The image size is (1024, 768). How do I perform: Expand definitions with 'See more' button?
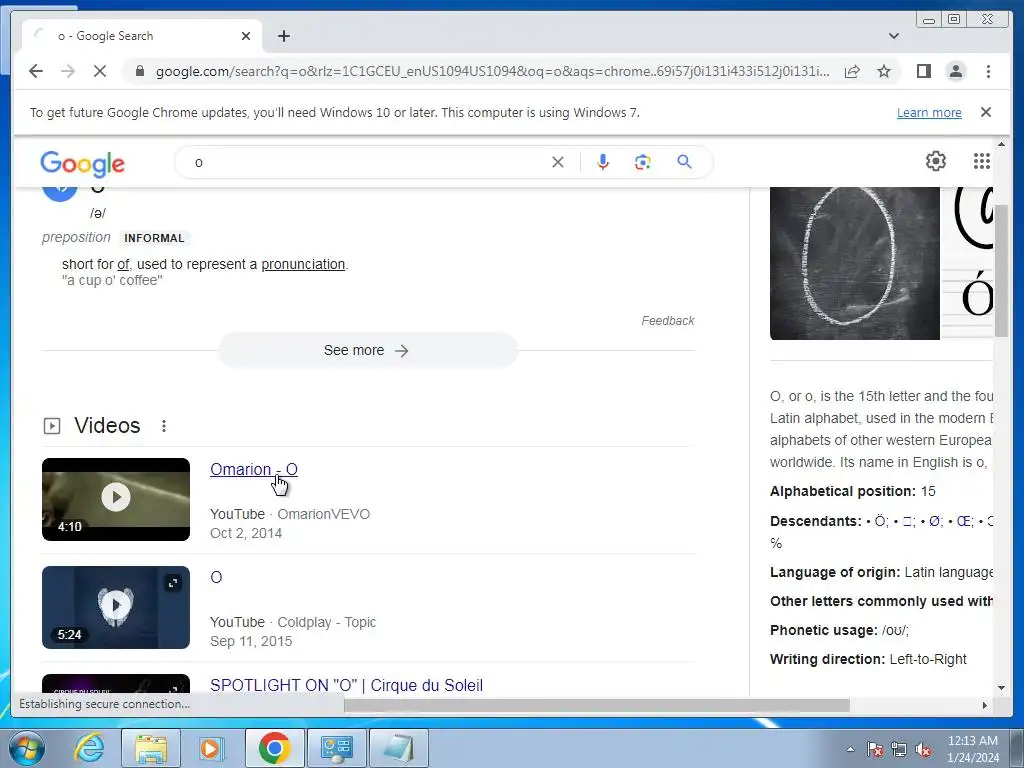pyautogui.click(x=367, y=351)
